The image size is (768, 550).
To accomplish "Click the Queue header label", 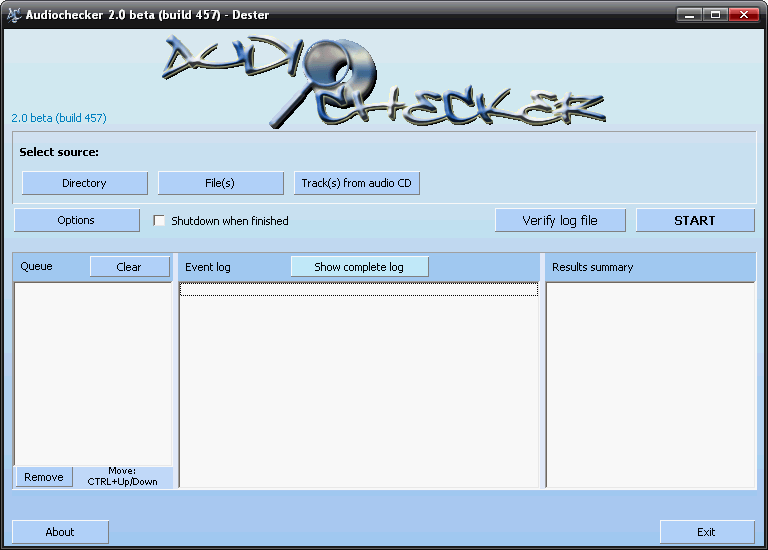I will tap(36, 266).
